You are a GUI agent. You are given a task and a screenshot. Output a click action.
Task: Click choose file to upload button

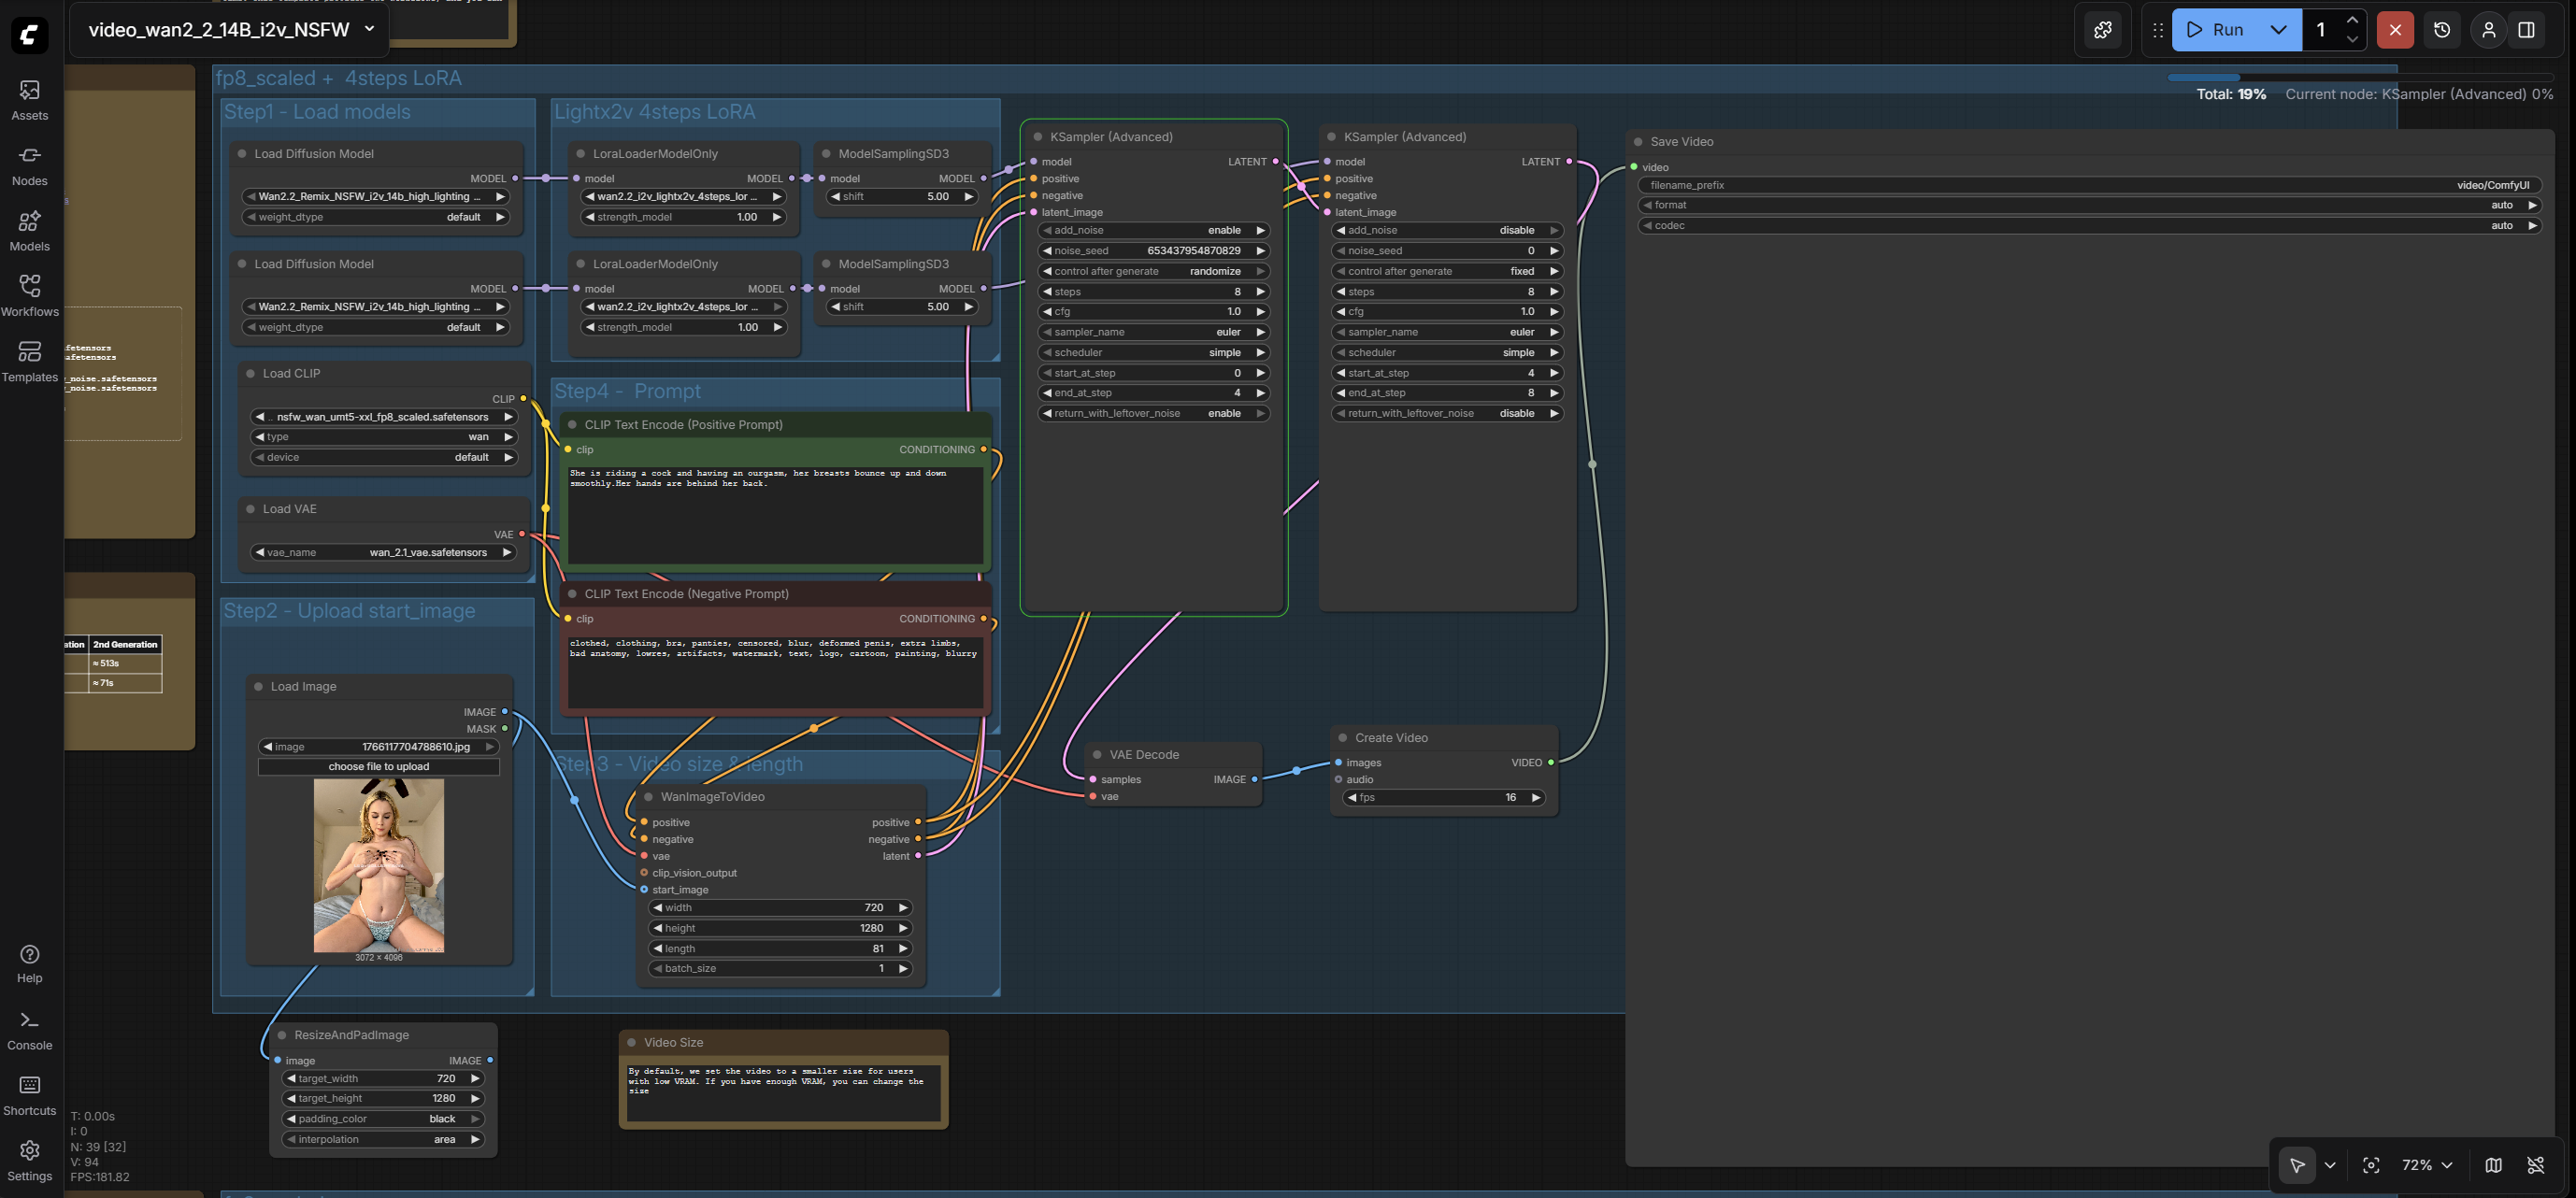(378, 767)
